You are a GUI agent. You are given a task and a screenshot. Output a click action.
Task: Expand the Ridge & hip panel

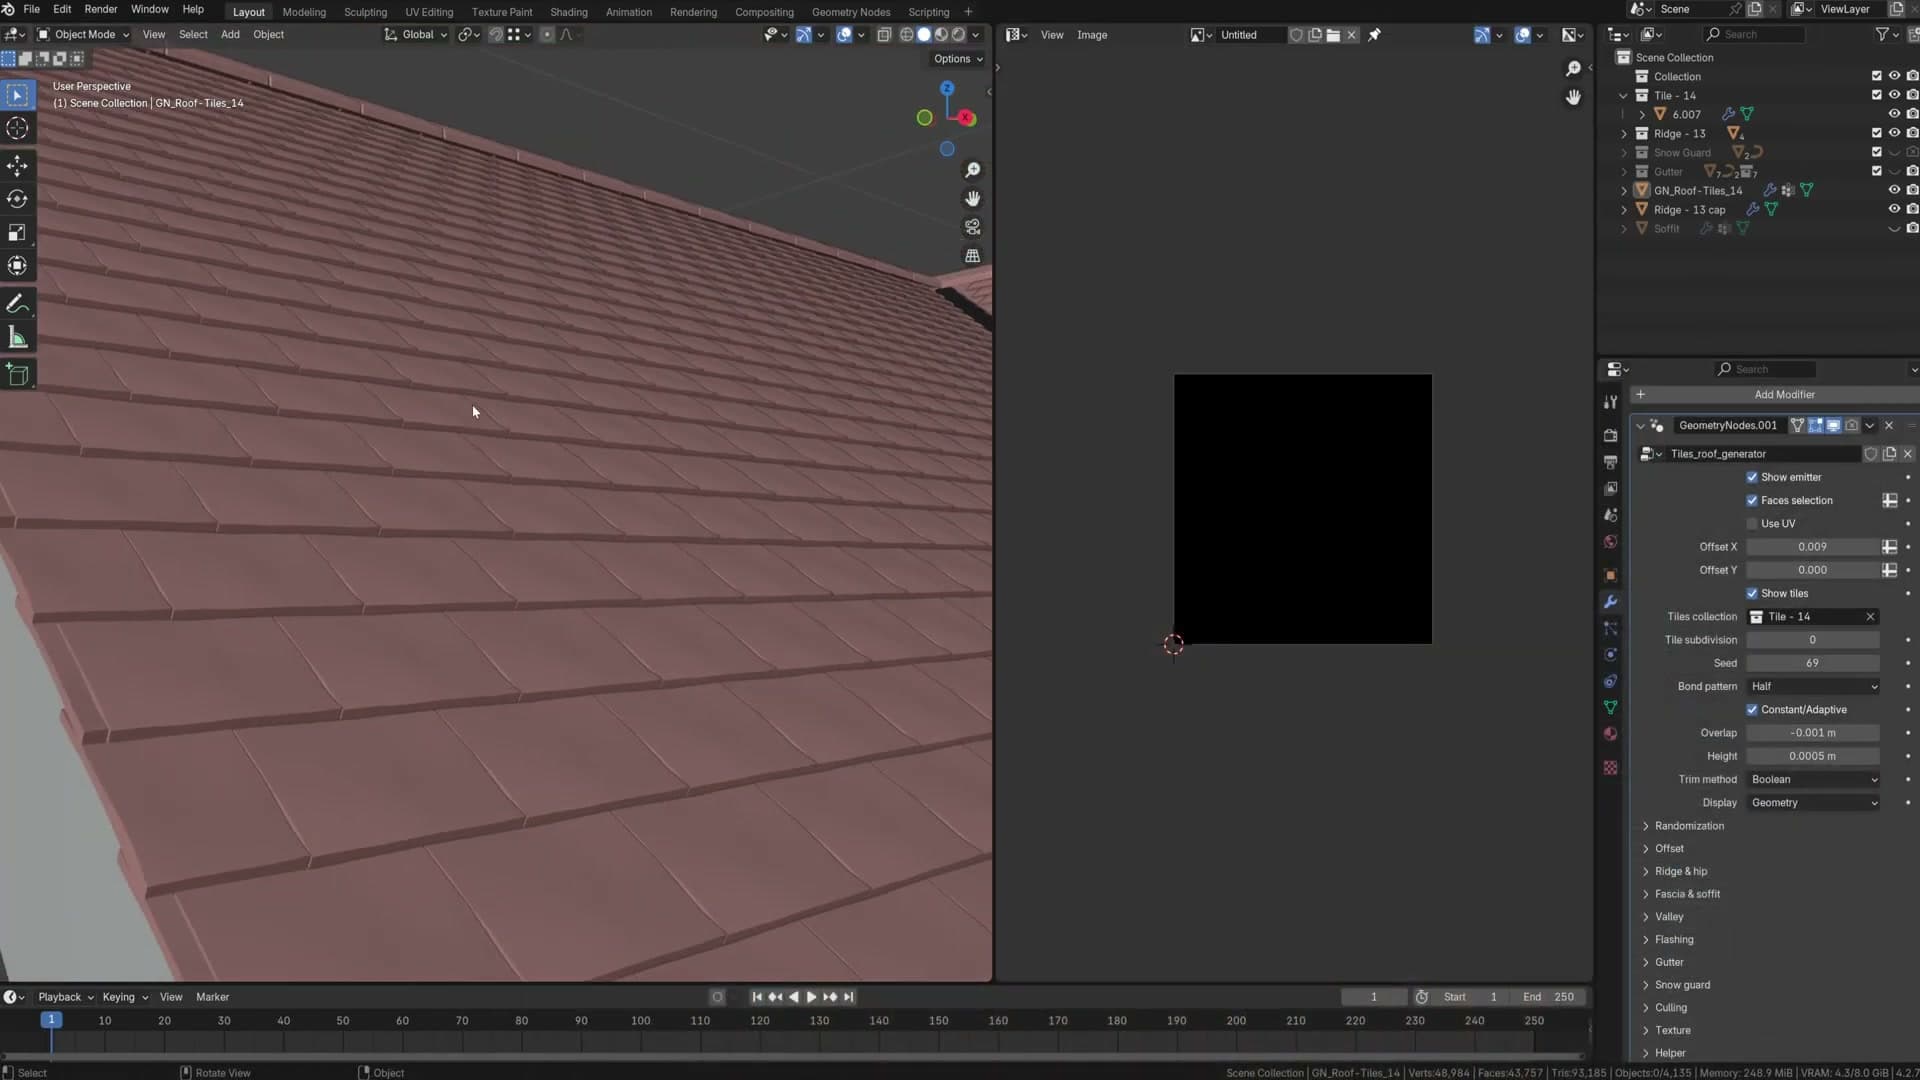point(1681,871)
